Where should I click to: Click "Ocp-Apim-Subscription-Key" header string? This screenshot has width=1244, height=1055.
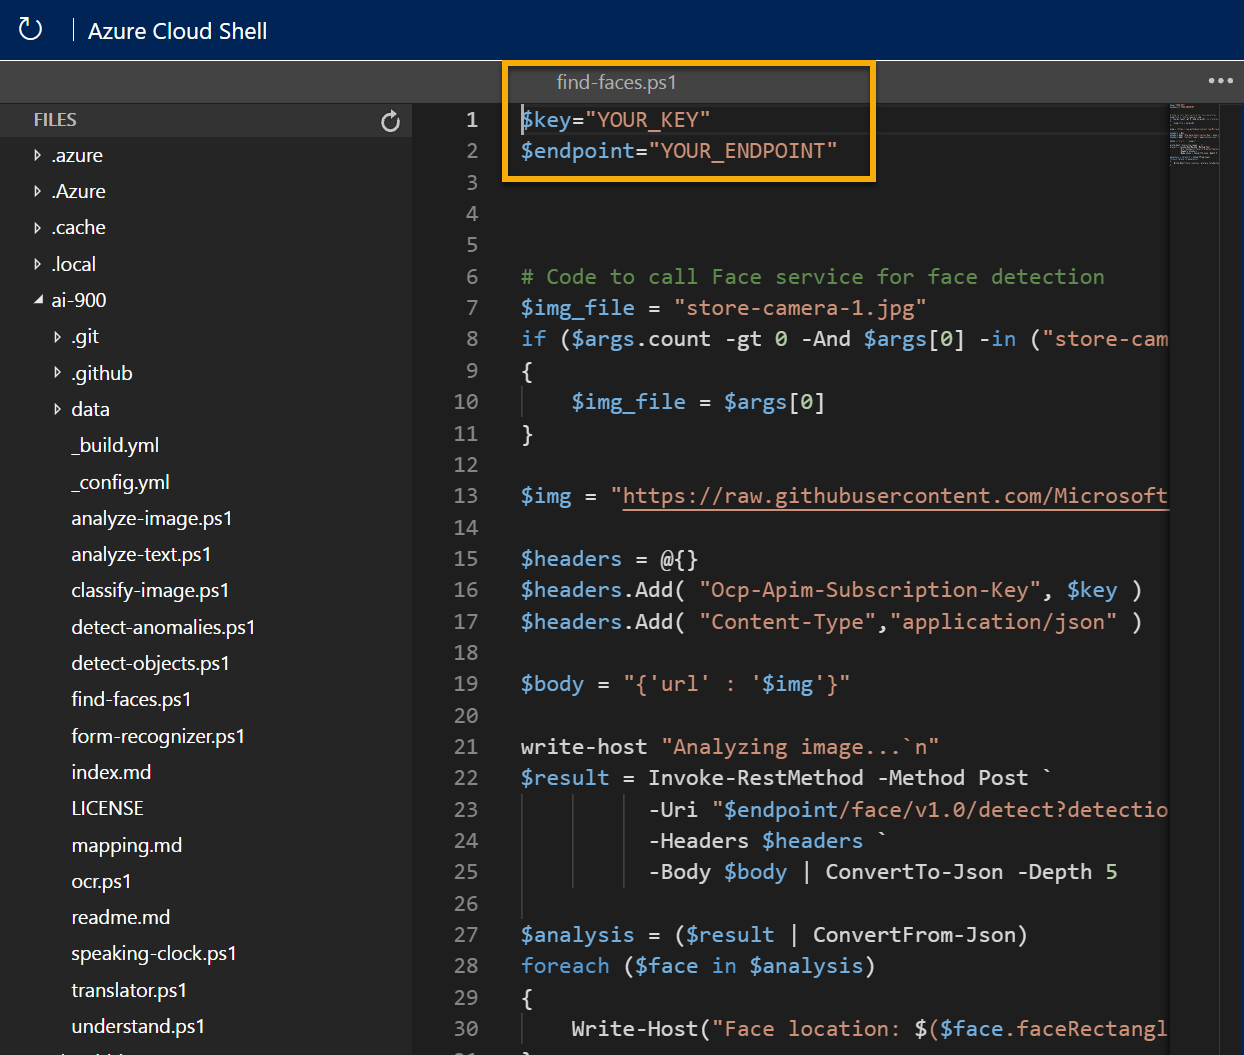(x=869, y=590)
